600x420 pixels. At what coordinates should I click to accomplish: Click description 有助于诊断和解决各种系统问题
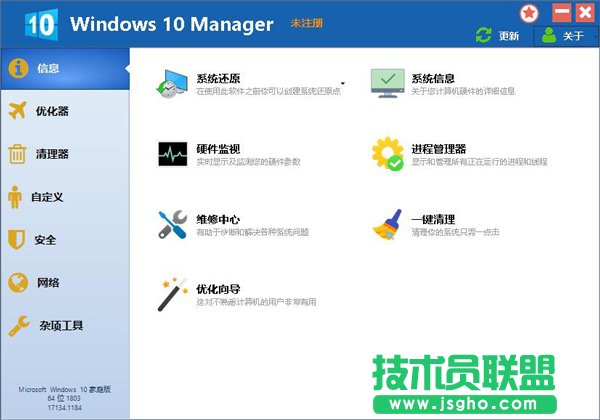click(x=253, y=232)
